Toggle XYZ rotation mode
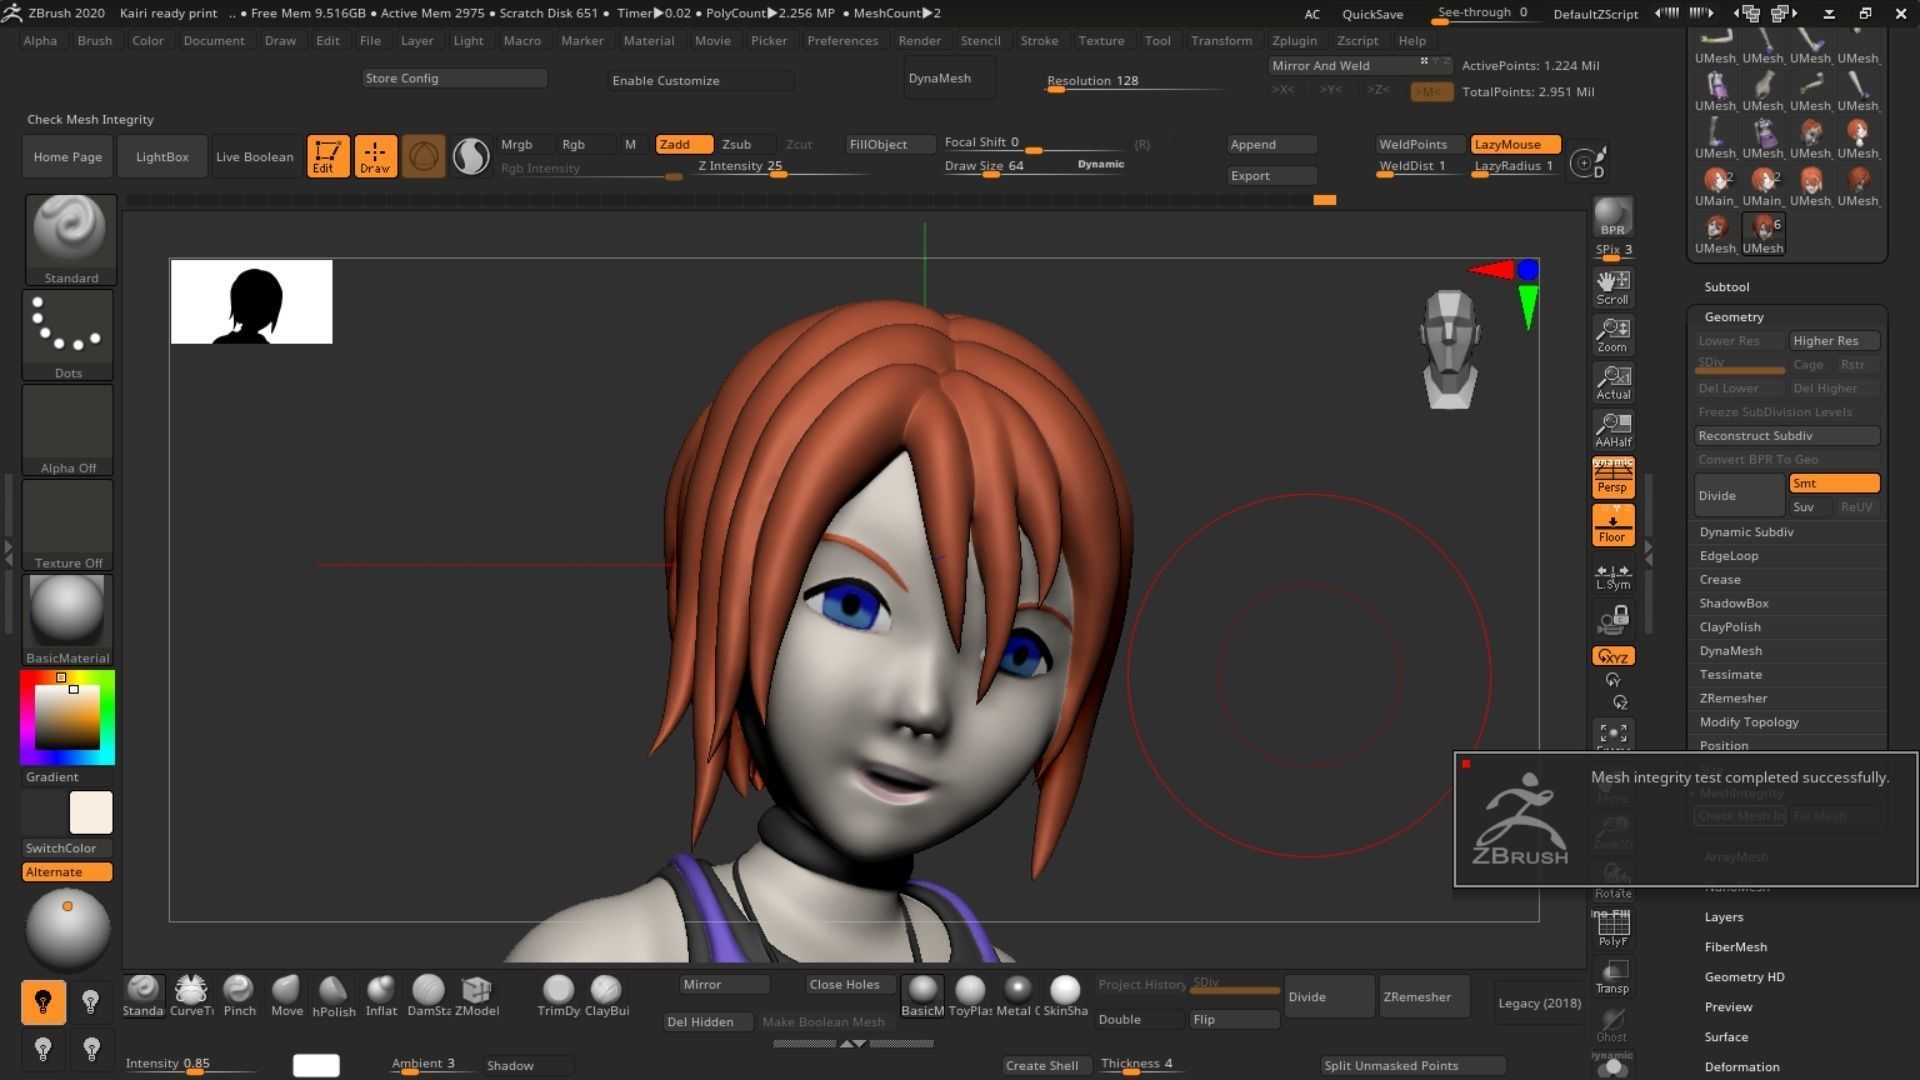 1613,657
